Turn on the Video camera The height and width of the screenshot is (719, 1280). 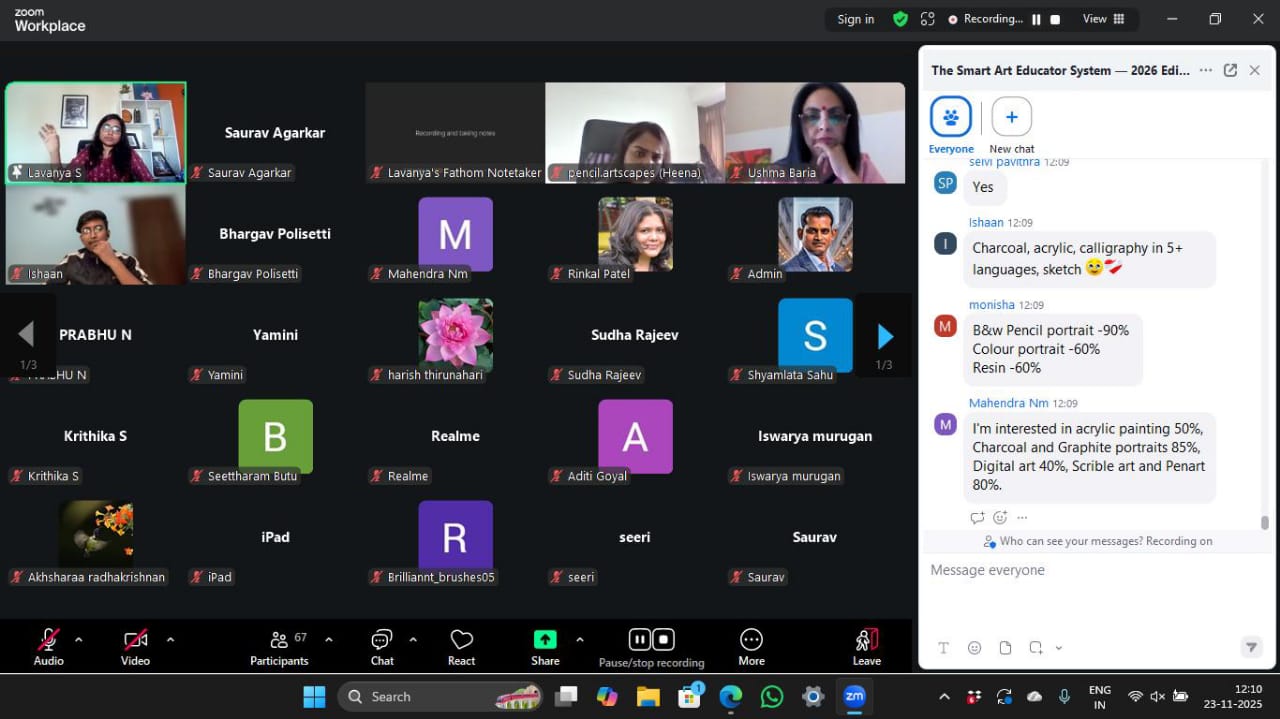135,640
